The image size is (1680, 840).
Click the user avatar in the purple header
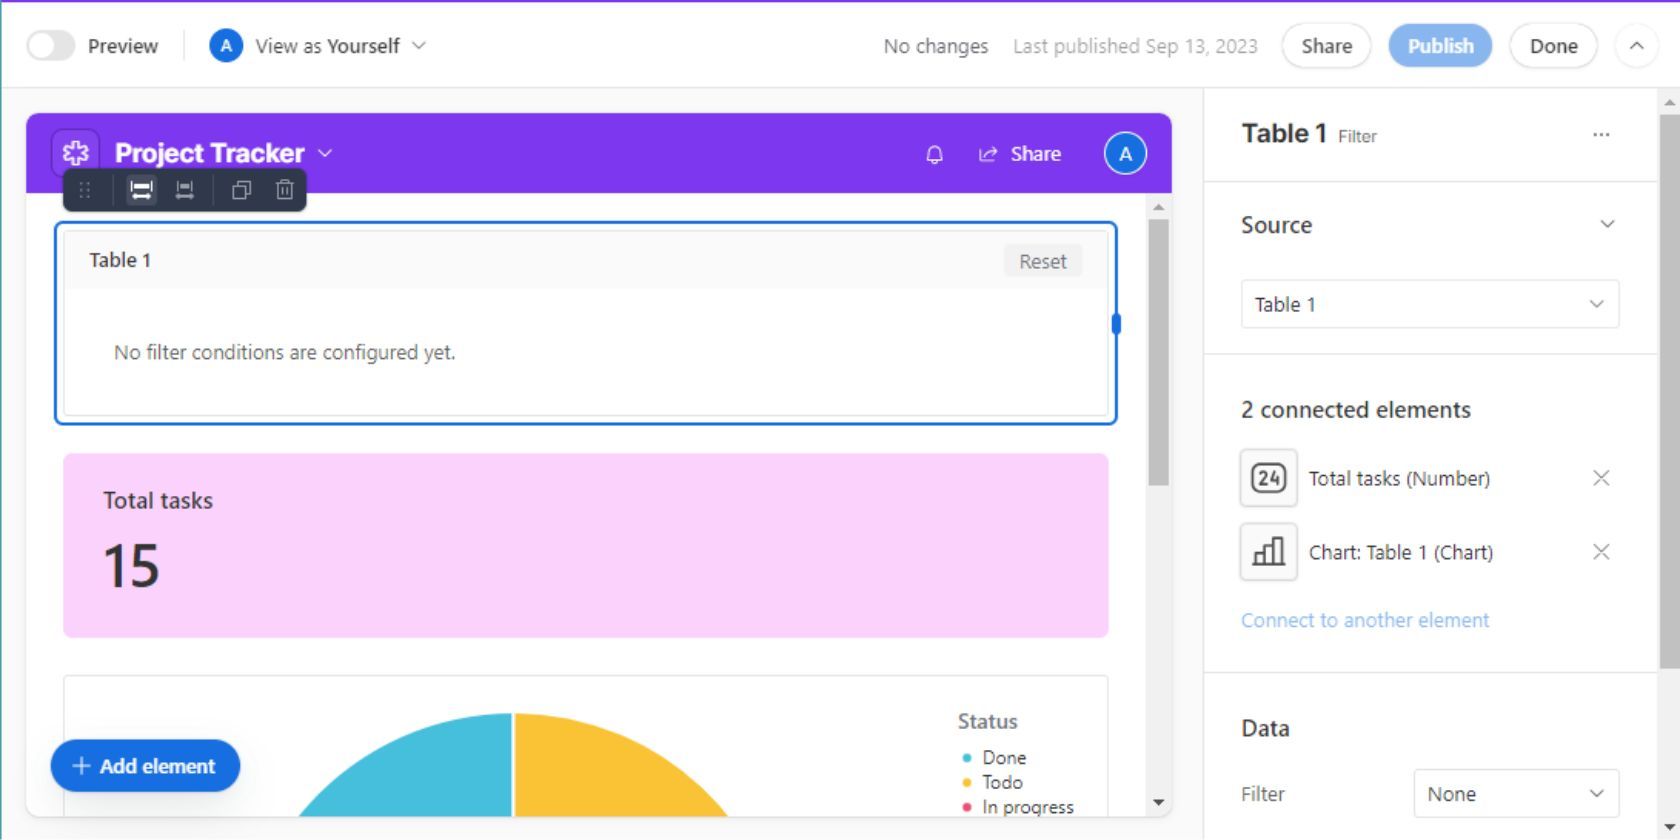tap(1125, 154)
